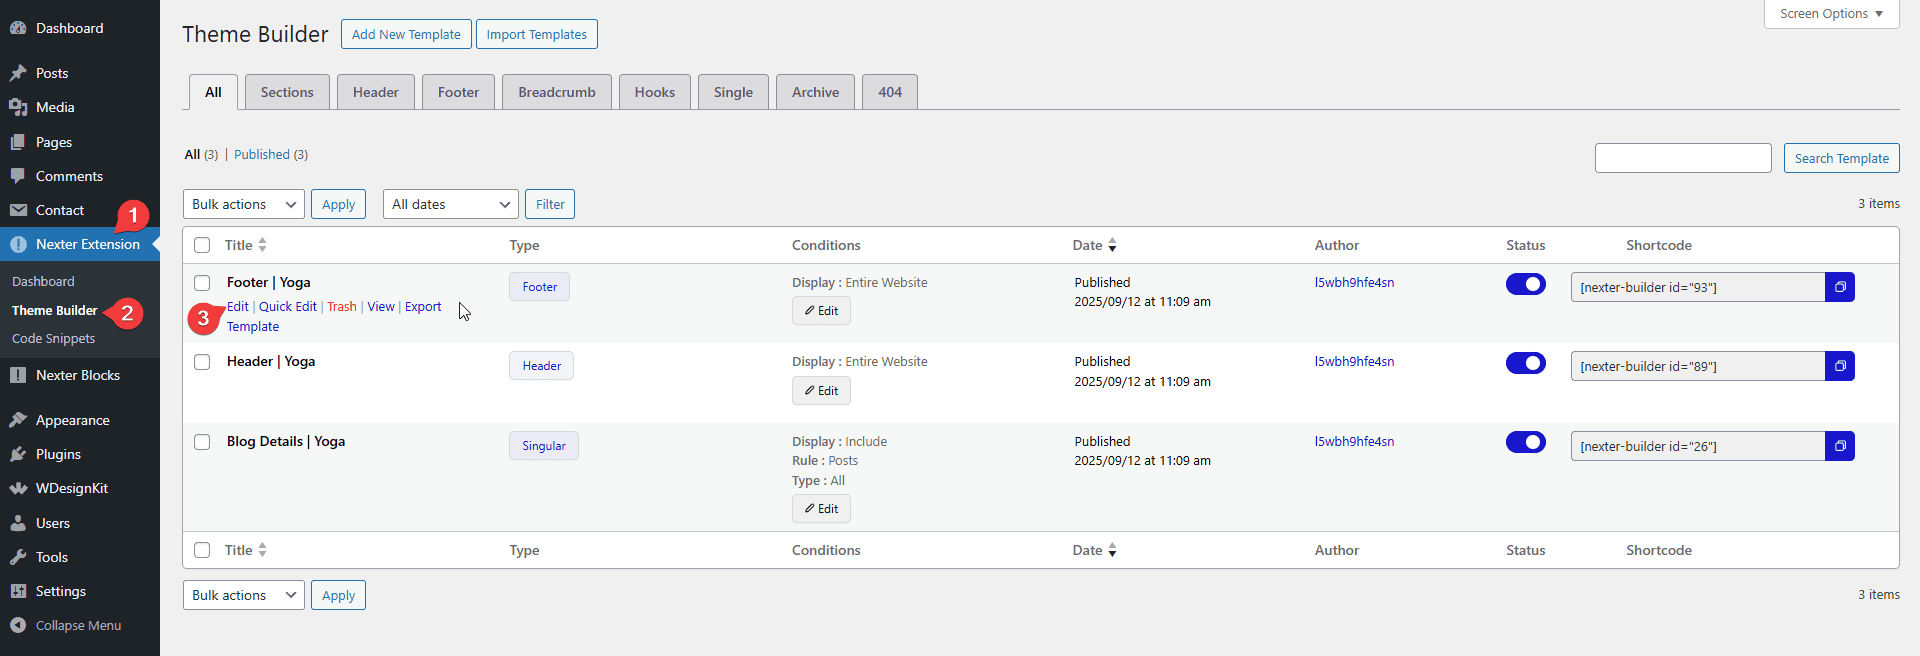This screenshot has height=656, width=1920.
Task: Click the Collapse Menu icon
Action: click(x=18, y=625)
